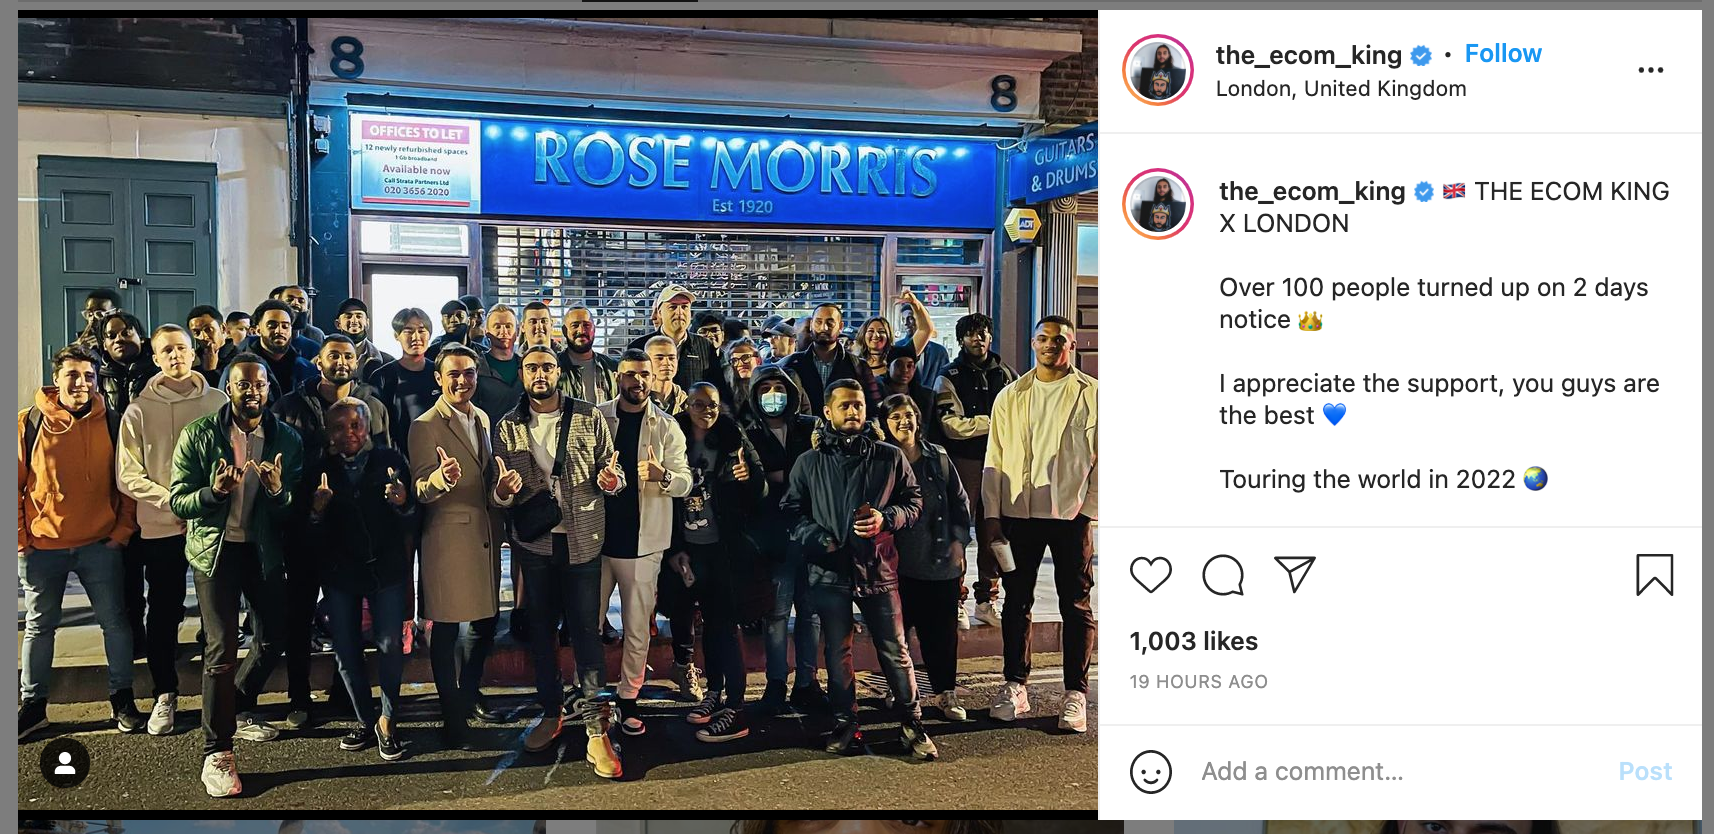The image size is (1714, 834).
Task: Open the London, United Kingdom location link
Action: (1341, 89)
